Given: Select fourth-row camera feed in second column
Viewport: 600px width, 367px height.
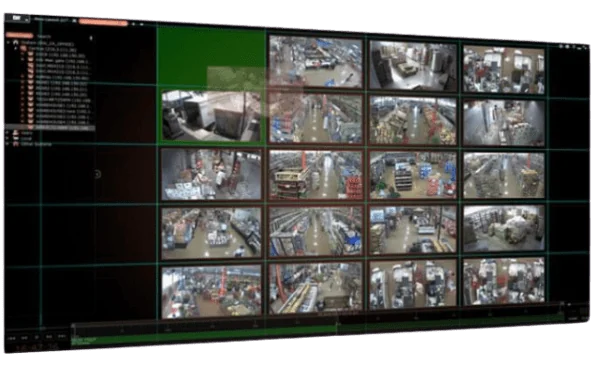Looking at the screenshot, I should 316,231.
